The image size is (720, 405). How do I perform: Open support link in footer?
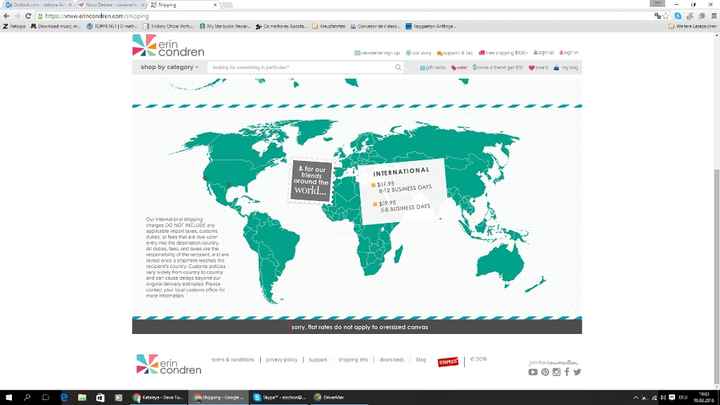pos(318,360)
